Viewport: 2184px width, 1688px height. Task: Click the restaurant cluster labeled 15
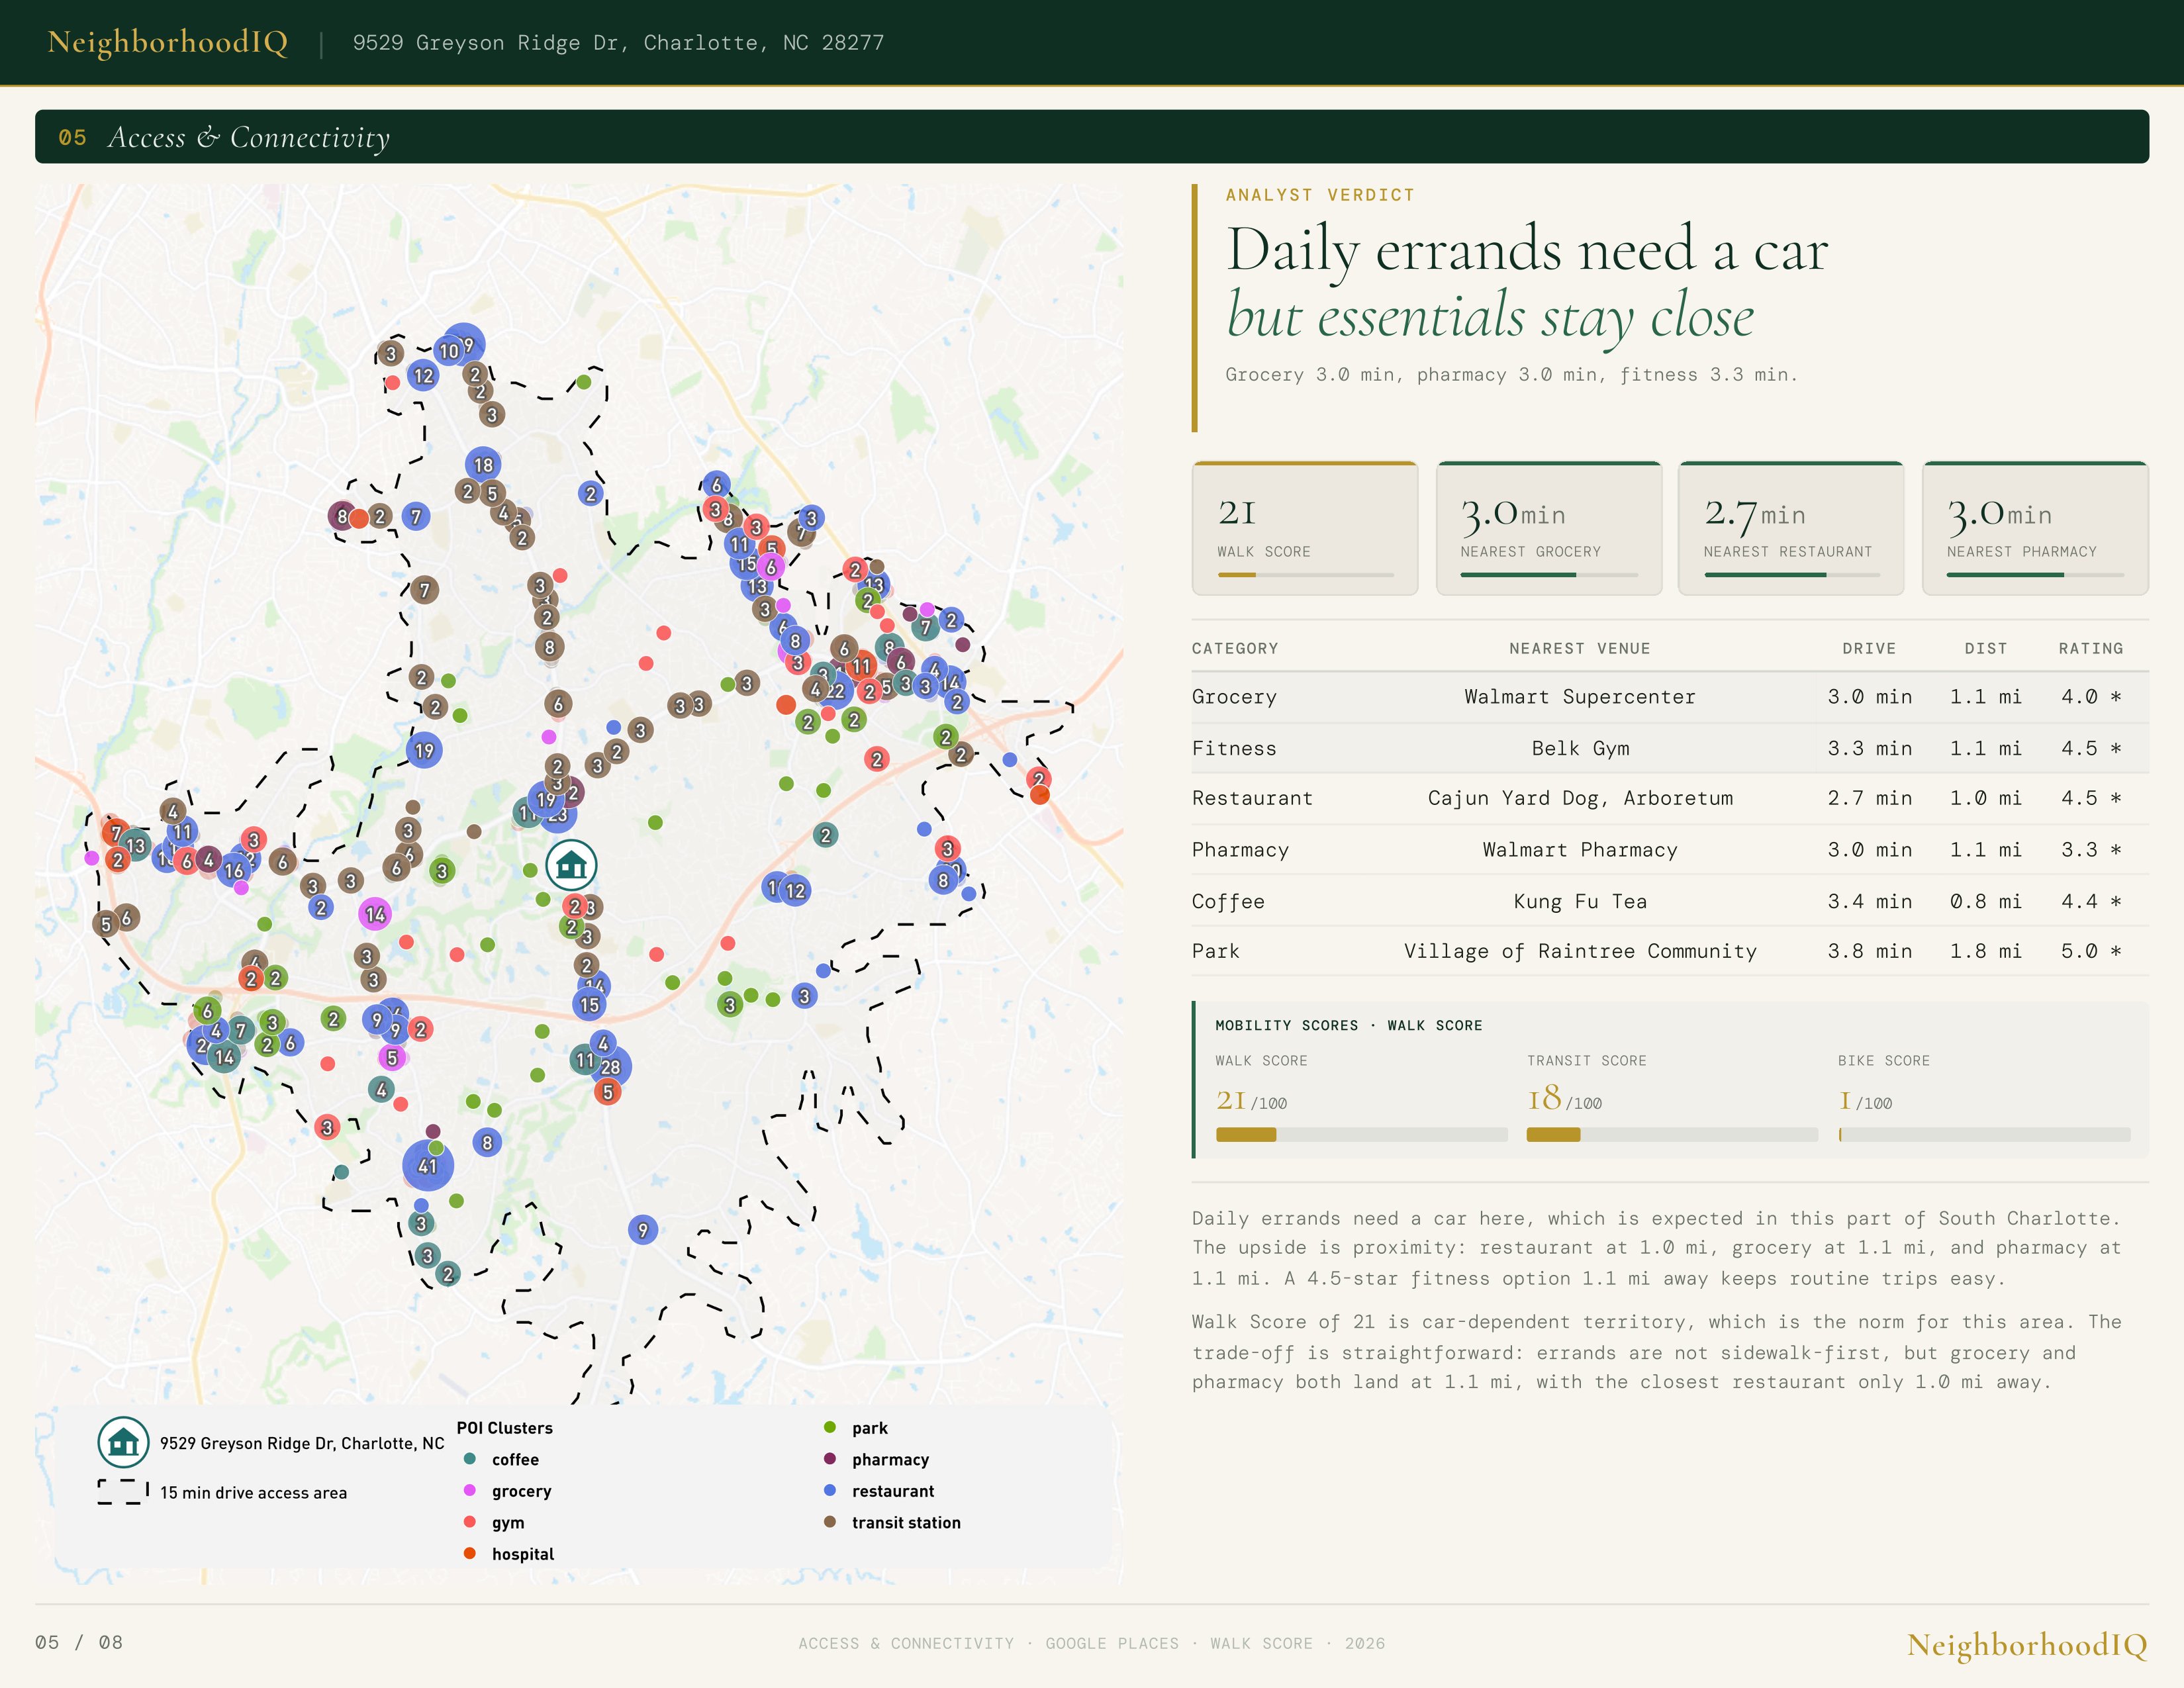coord(590,1005)
